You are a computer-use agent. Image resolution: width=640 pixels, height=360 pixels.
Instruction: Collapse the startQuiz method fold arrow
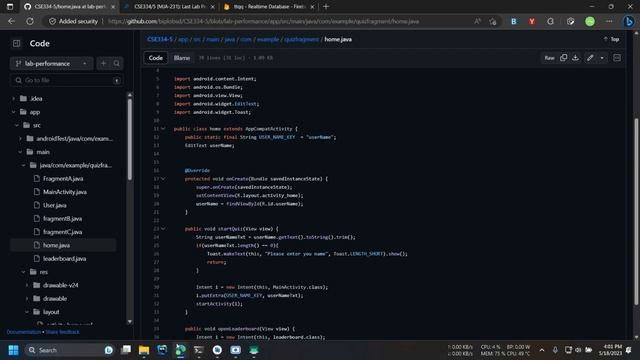pos(163,229)
